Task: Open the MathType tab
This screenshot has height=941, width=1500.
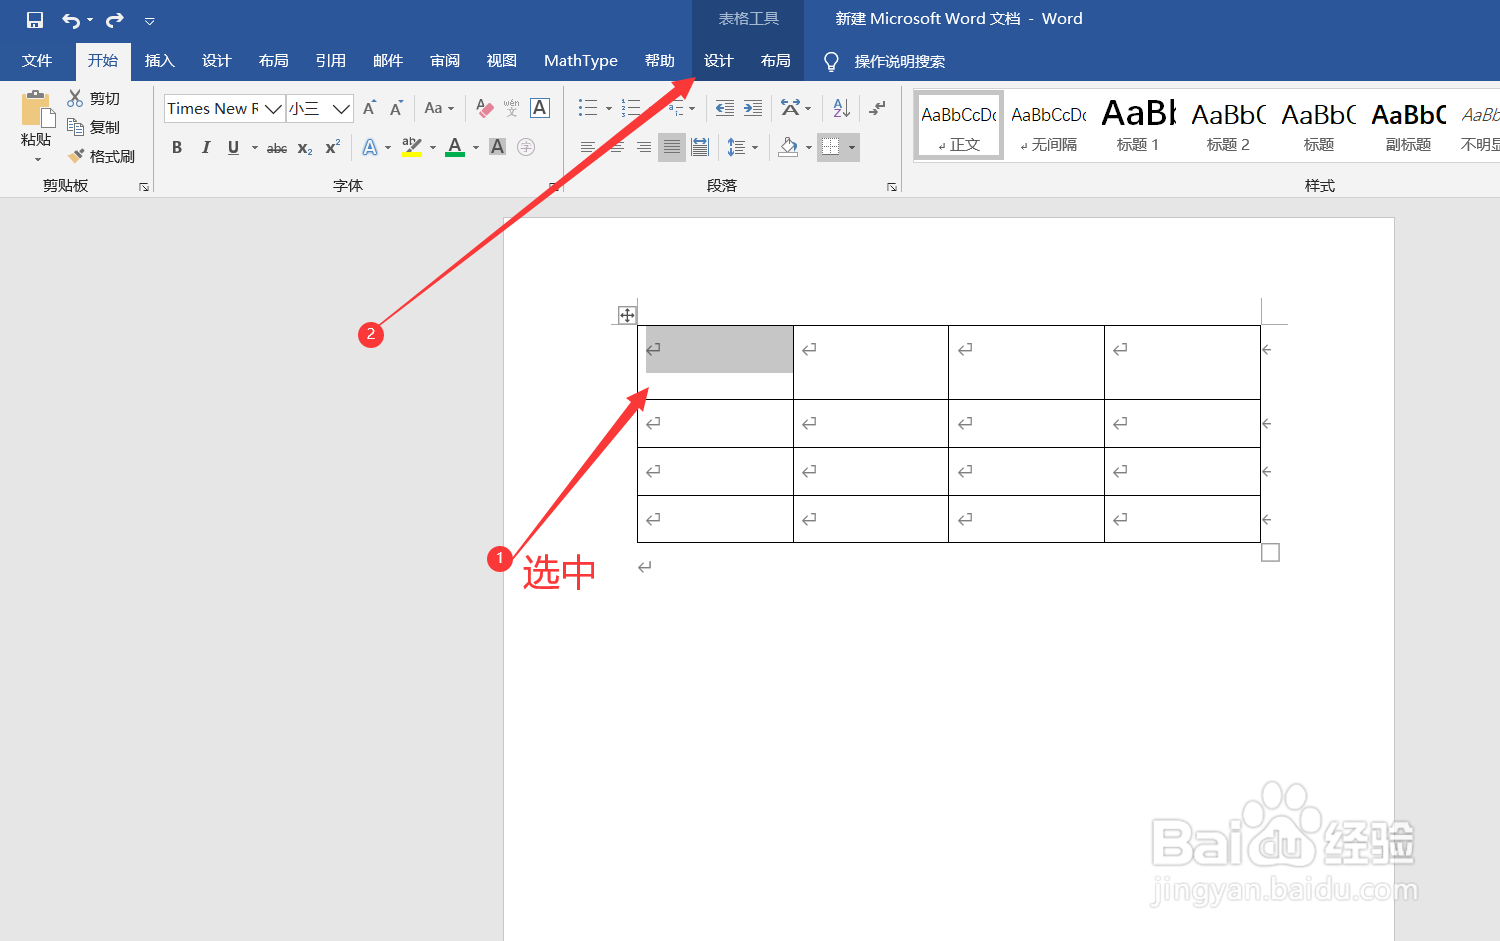Action: 581,61
